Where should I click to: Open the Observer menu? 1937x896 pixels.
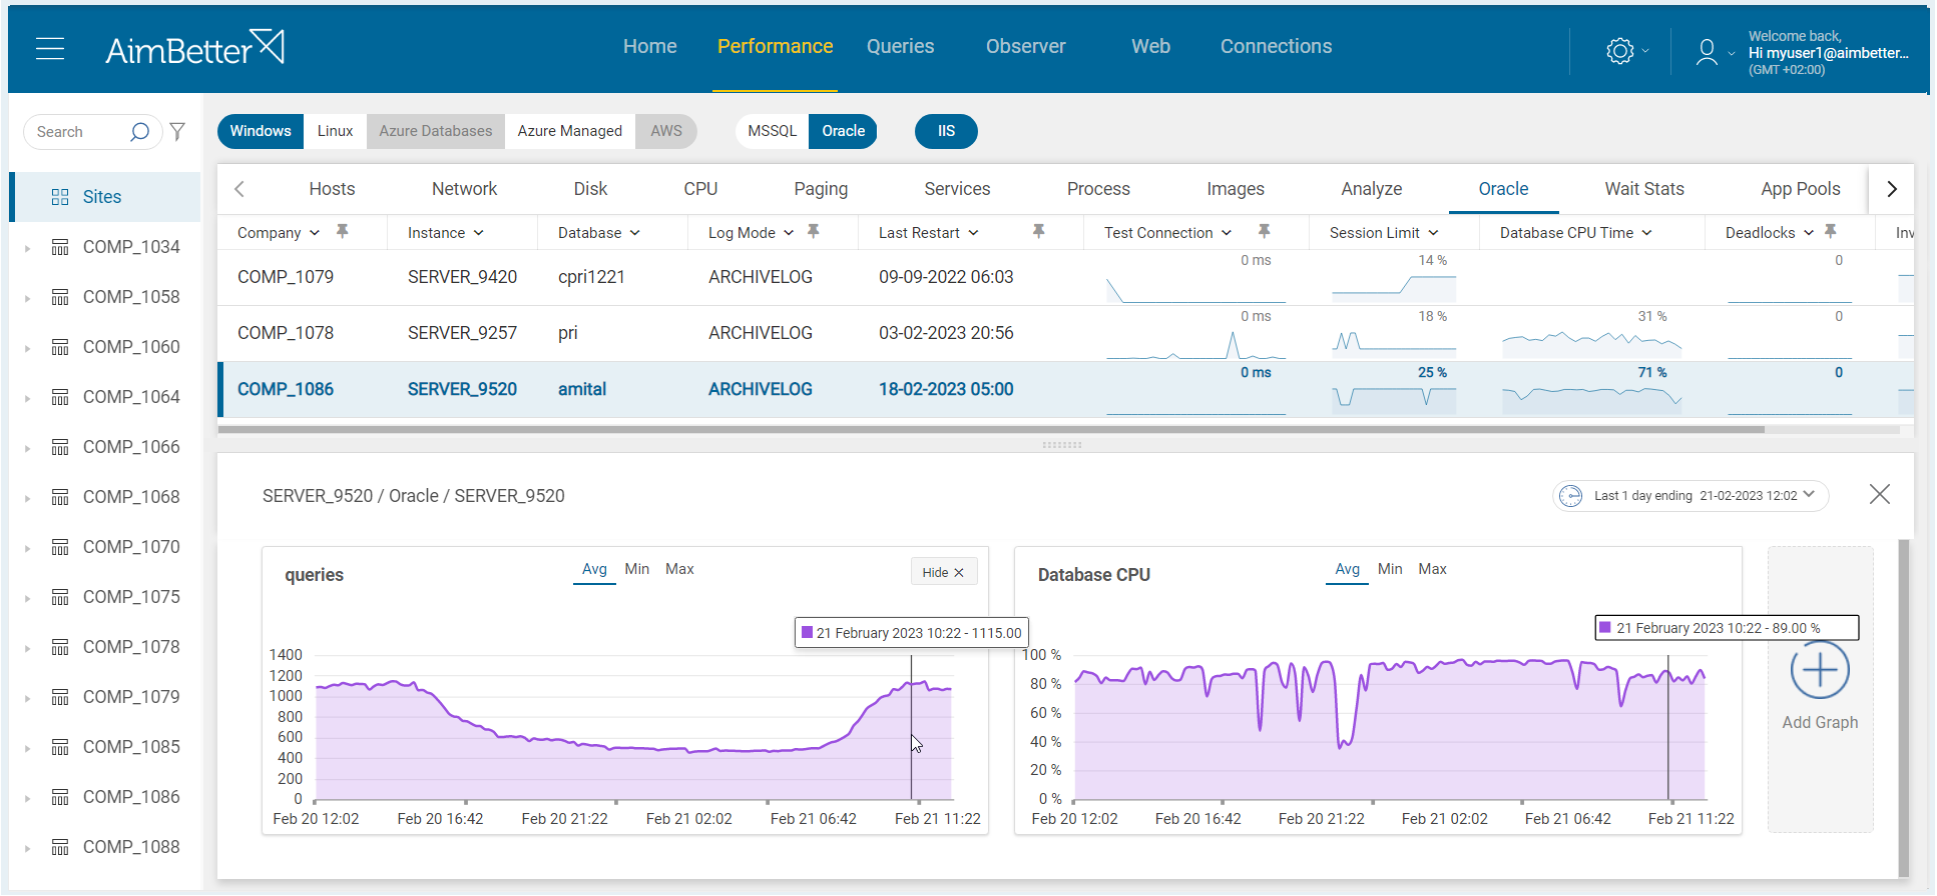1025,46
